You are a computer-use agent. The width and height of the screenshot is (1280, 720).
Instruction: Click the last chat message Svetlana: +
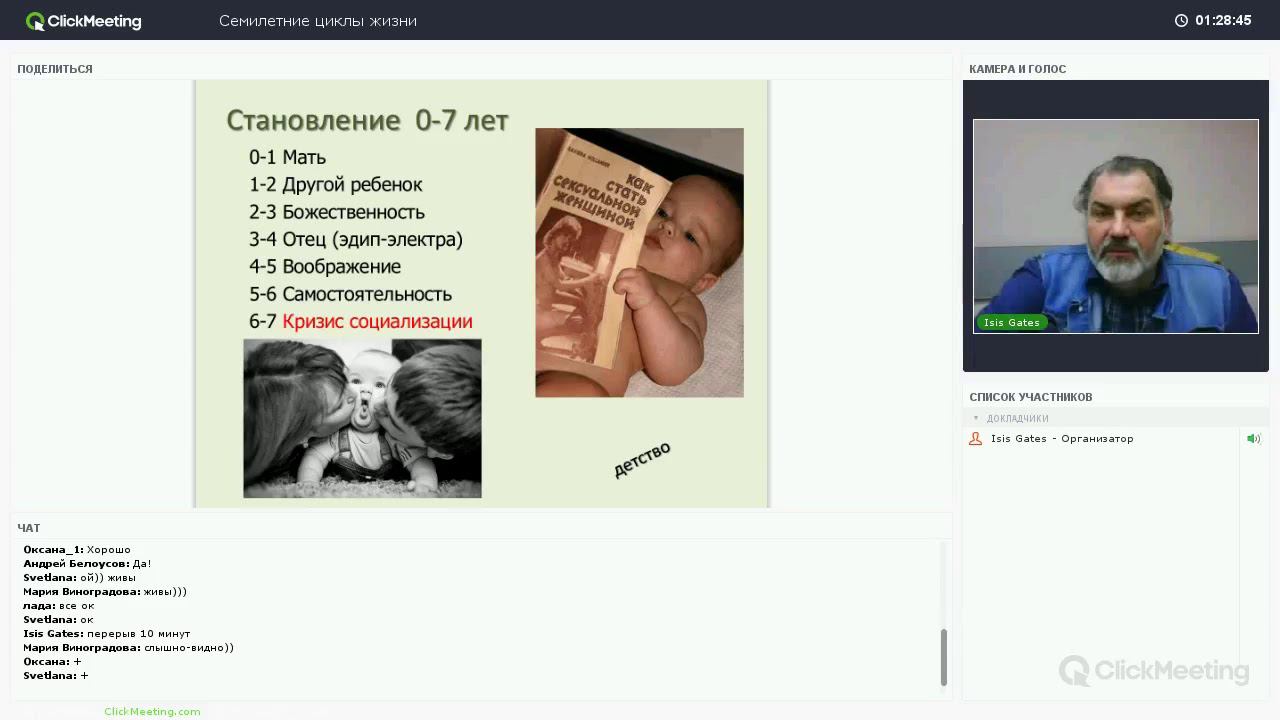point(56,676)
